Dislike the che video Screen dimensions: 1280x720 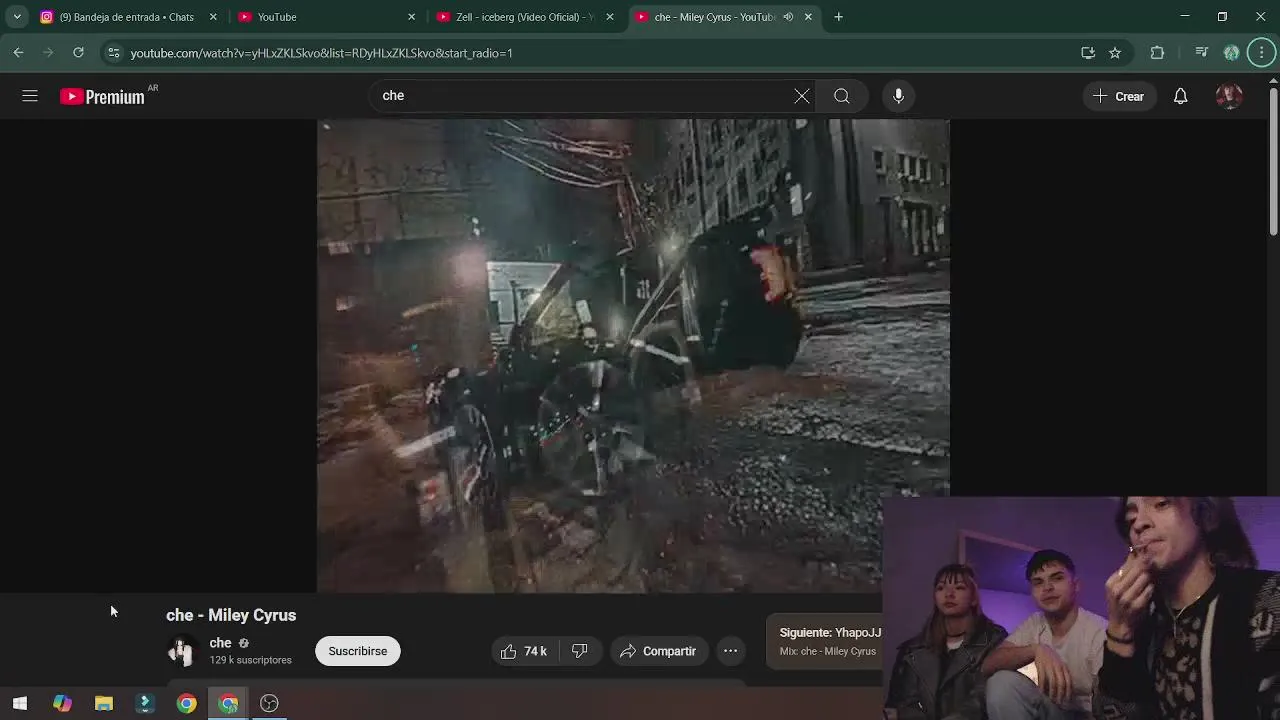click(x=580, y=651)
